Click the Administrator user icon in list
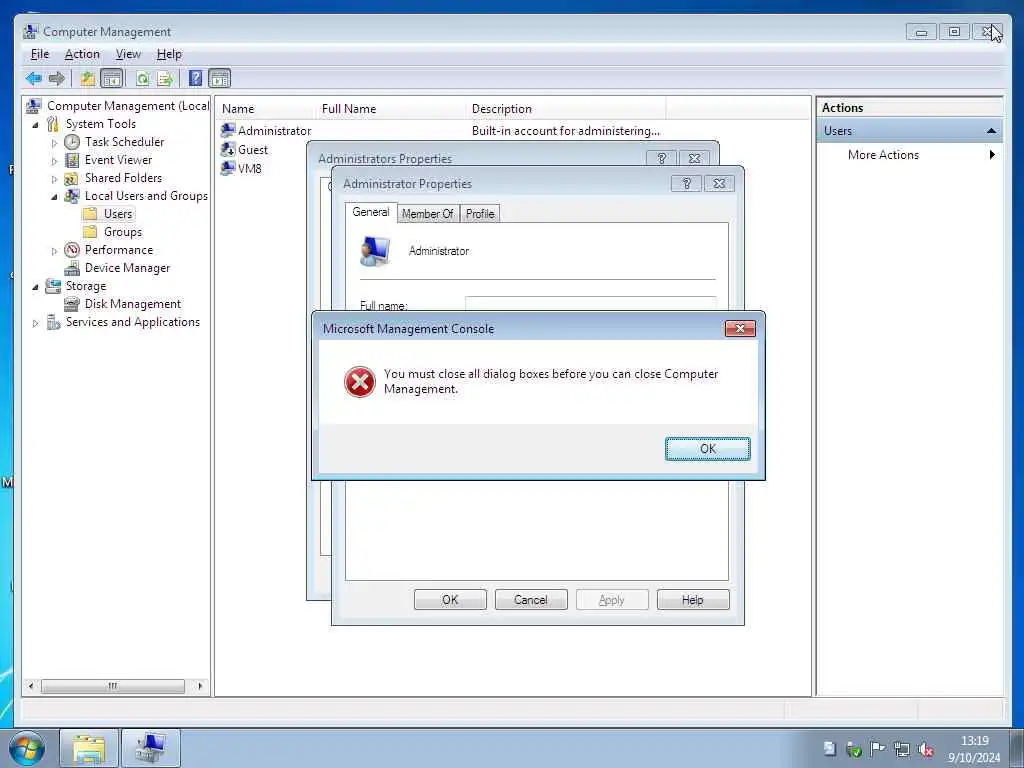 (228, 131)
